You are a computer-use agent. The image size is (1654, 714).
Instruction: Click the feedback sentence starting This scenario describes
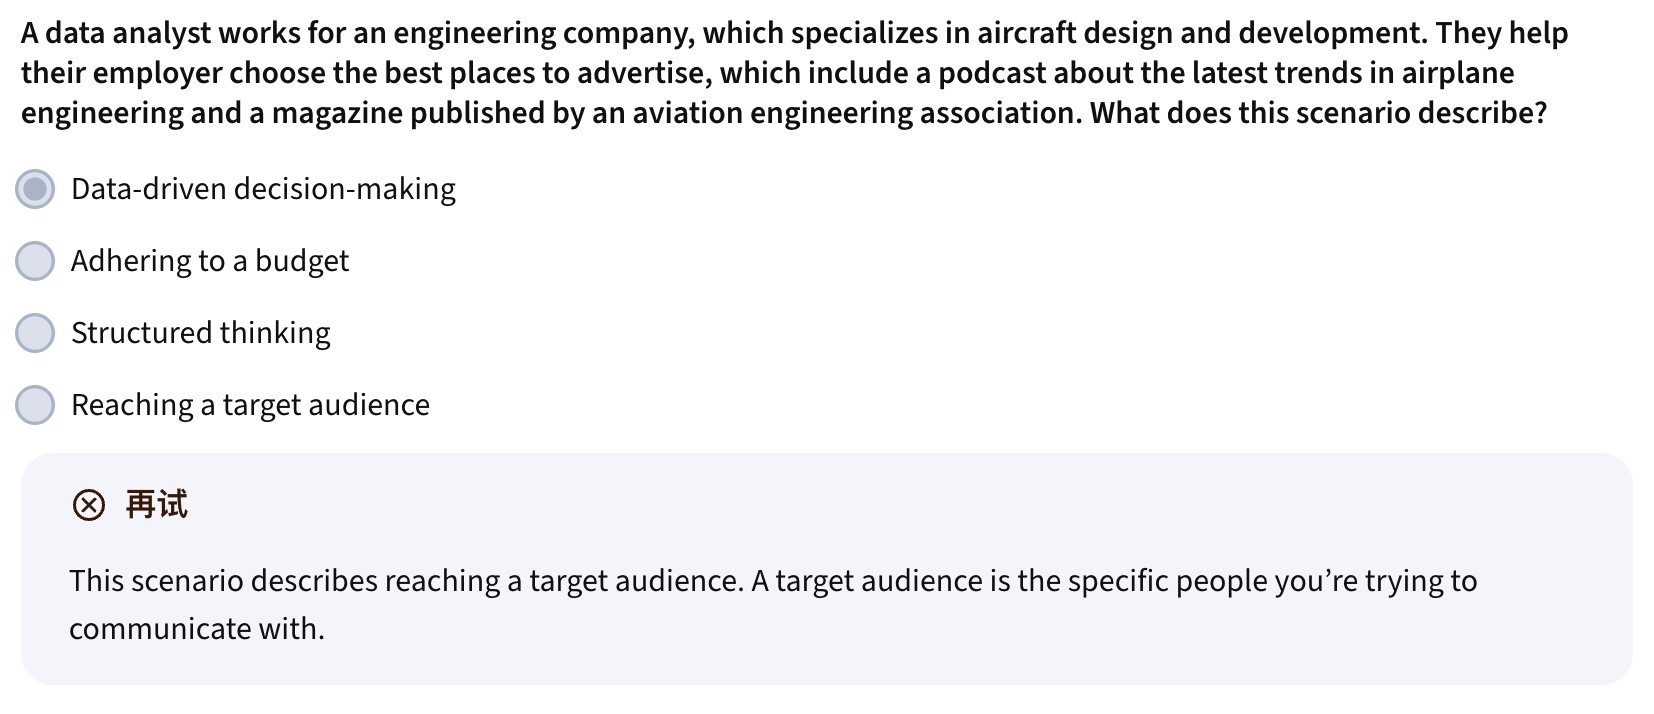406,581
